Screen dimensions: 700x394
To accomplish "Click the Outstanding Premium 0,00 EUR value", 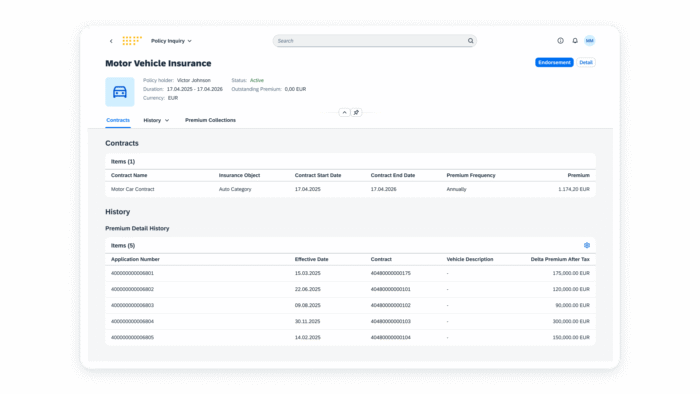I will click(x=296, y=89).
